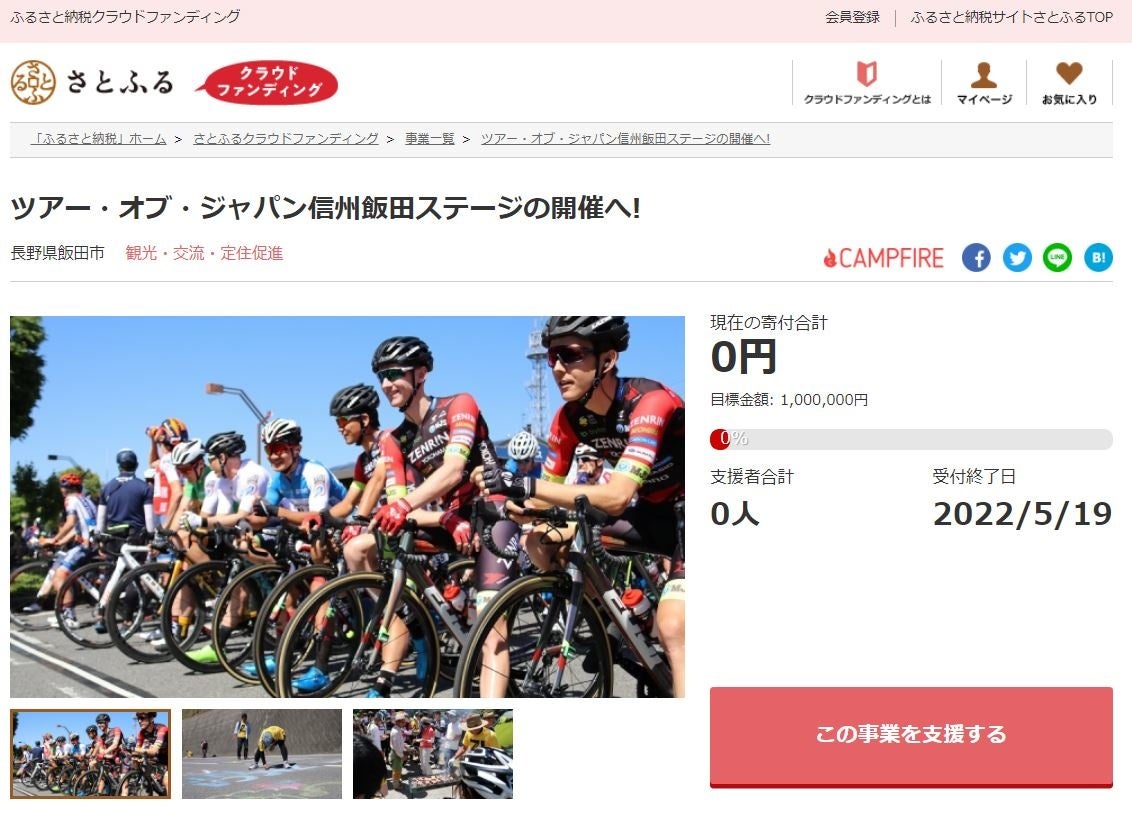The image size is (1132, 815).
Task: Open the クラウドファンディングとは shield icon
Action: [866, 74]
